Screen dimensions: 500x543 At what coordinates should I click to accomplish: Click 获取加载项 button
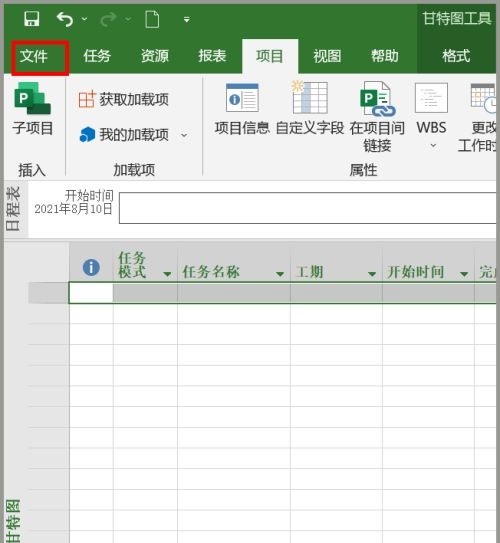(x=124, y=100)
